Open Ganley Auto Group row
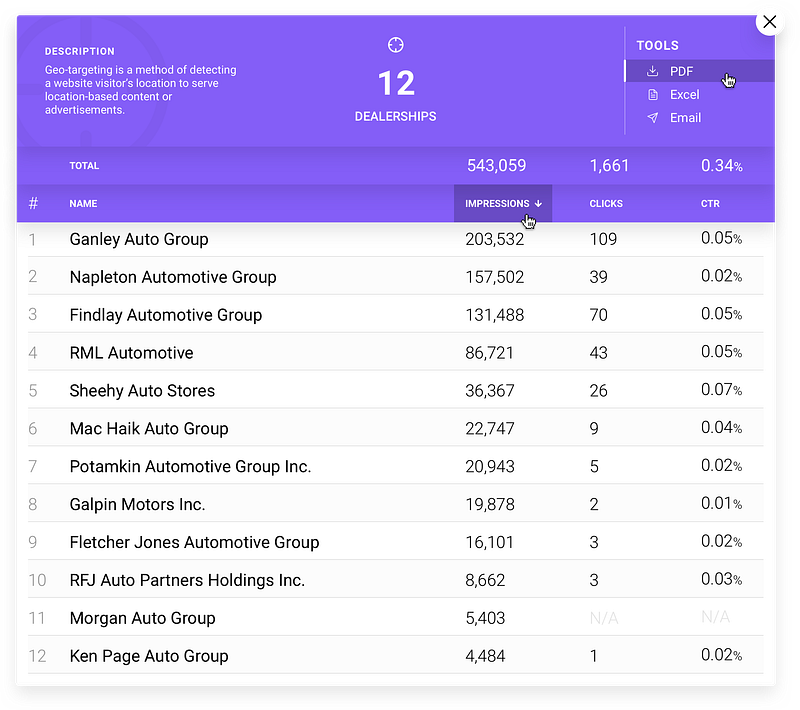This screenshot has width=800, height=710. (x=139, y=239)
